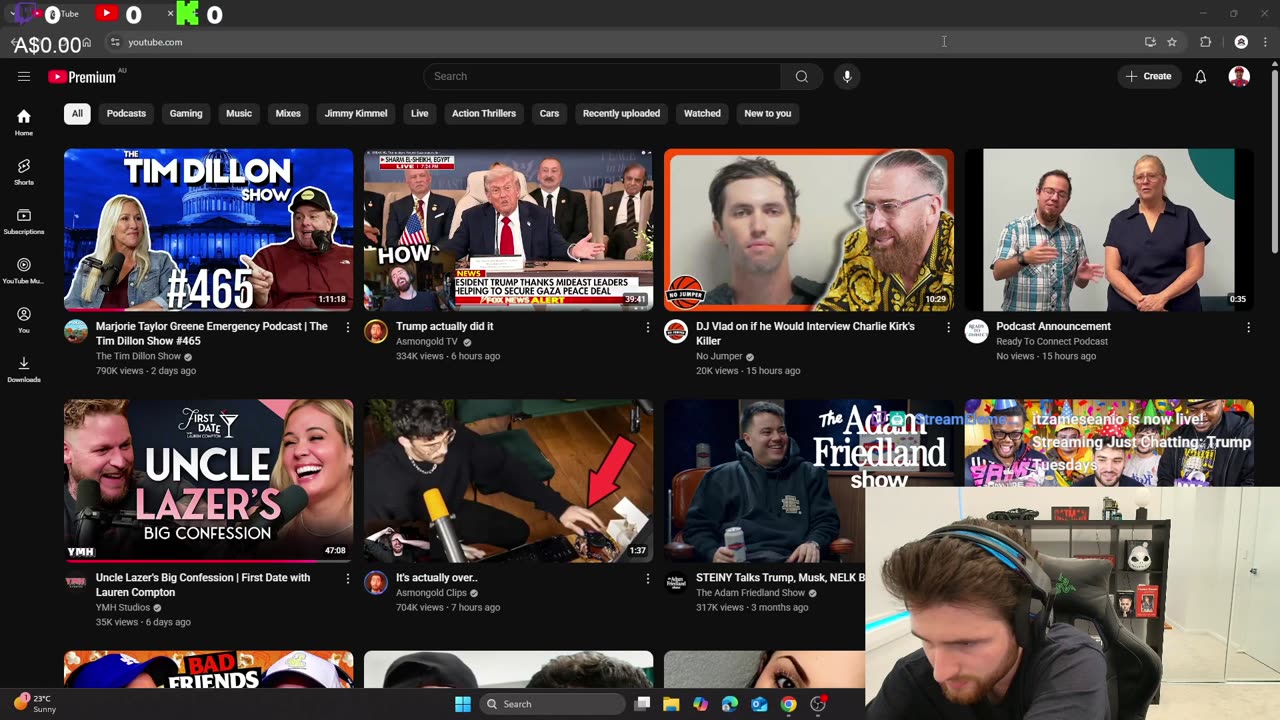Play the Tim Dillon Show #465 thumbnail
The image size is (1280, 720).
209,230
